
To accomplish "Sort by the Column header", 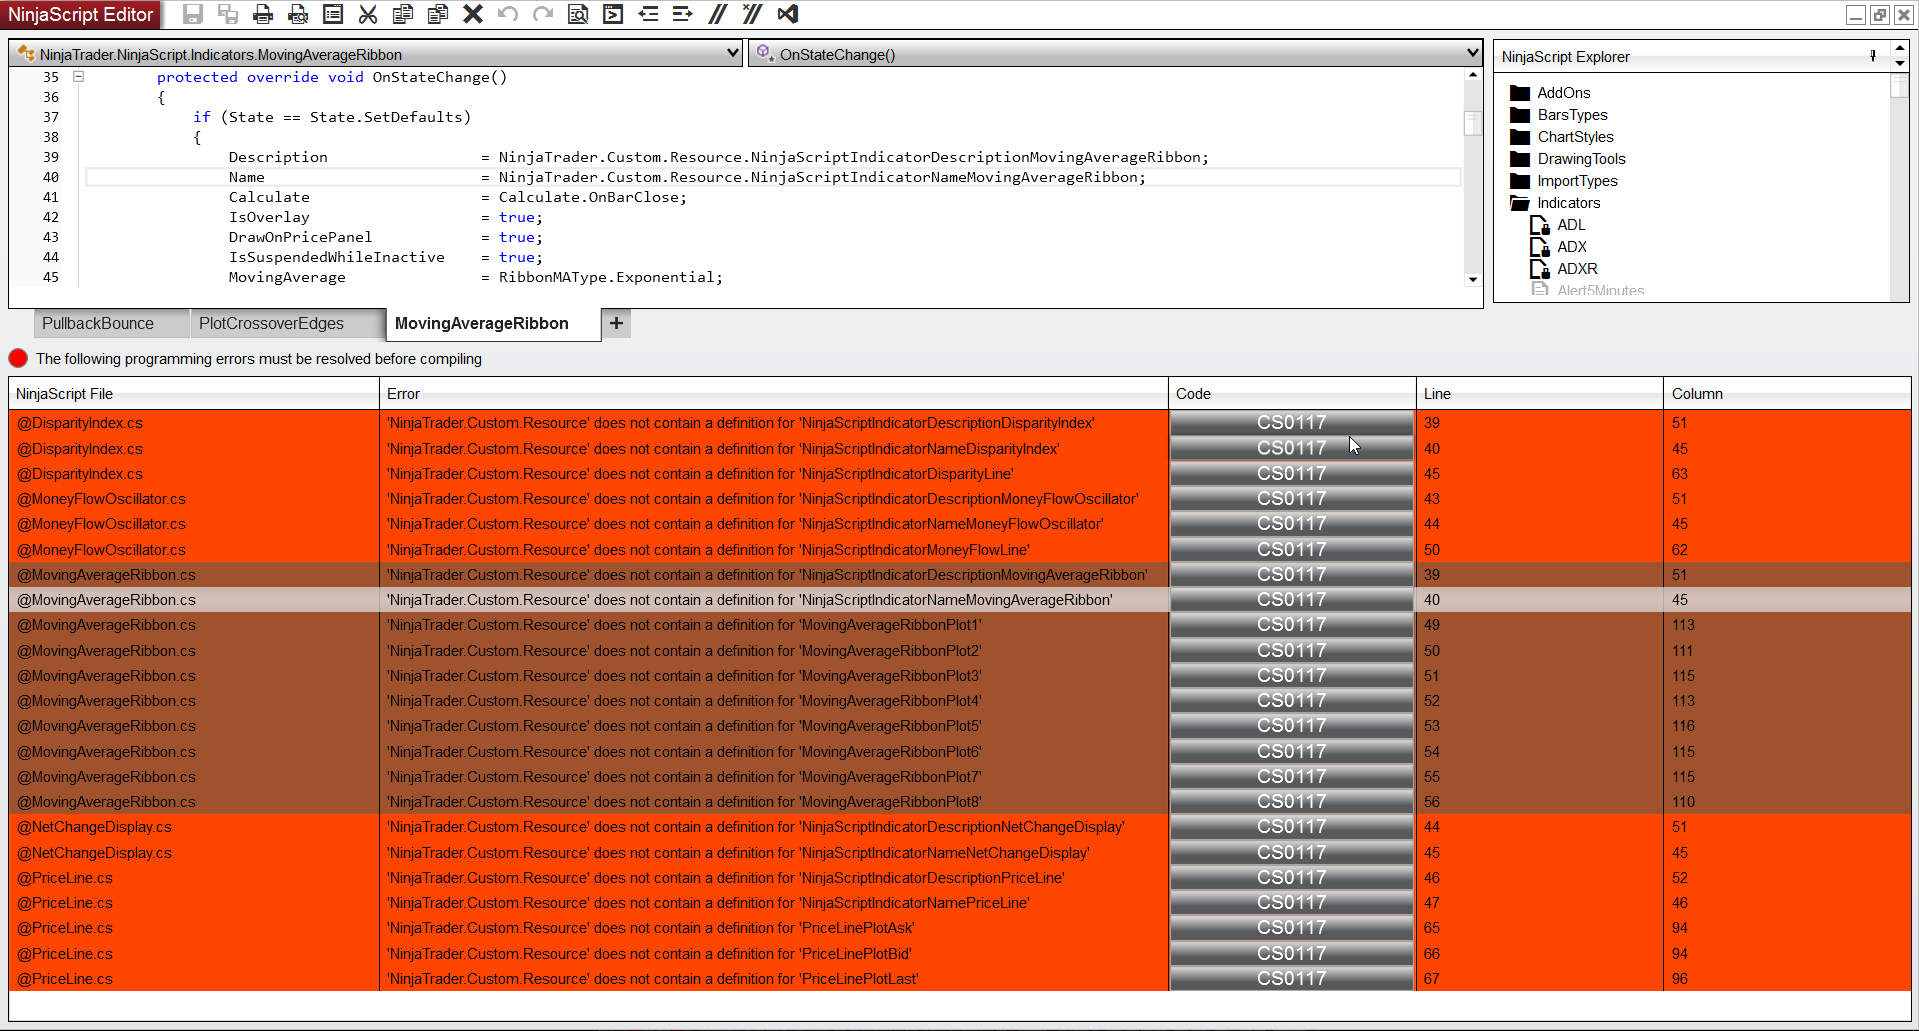I will click(x=1787, y=394).
